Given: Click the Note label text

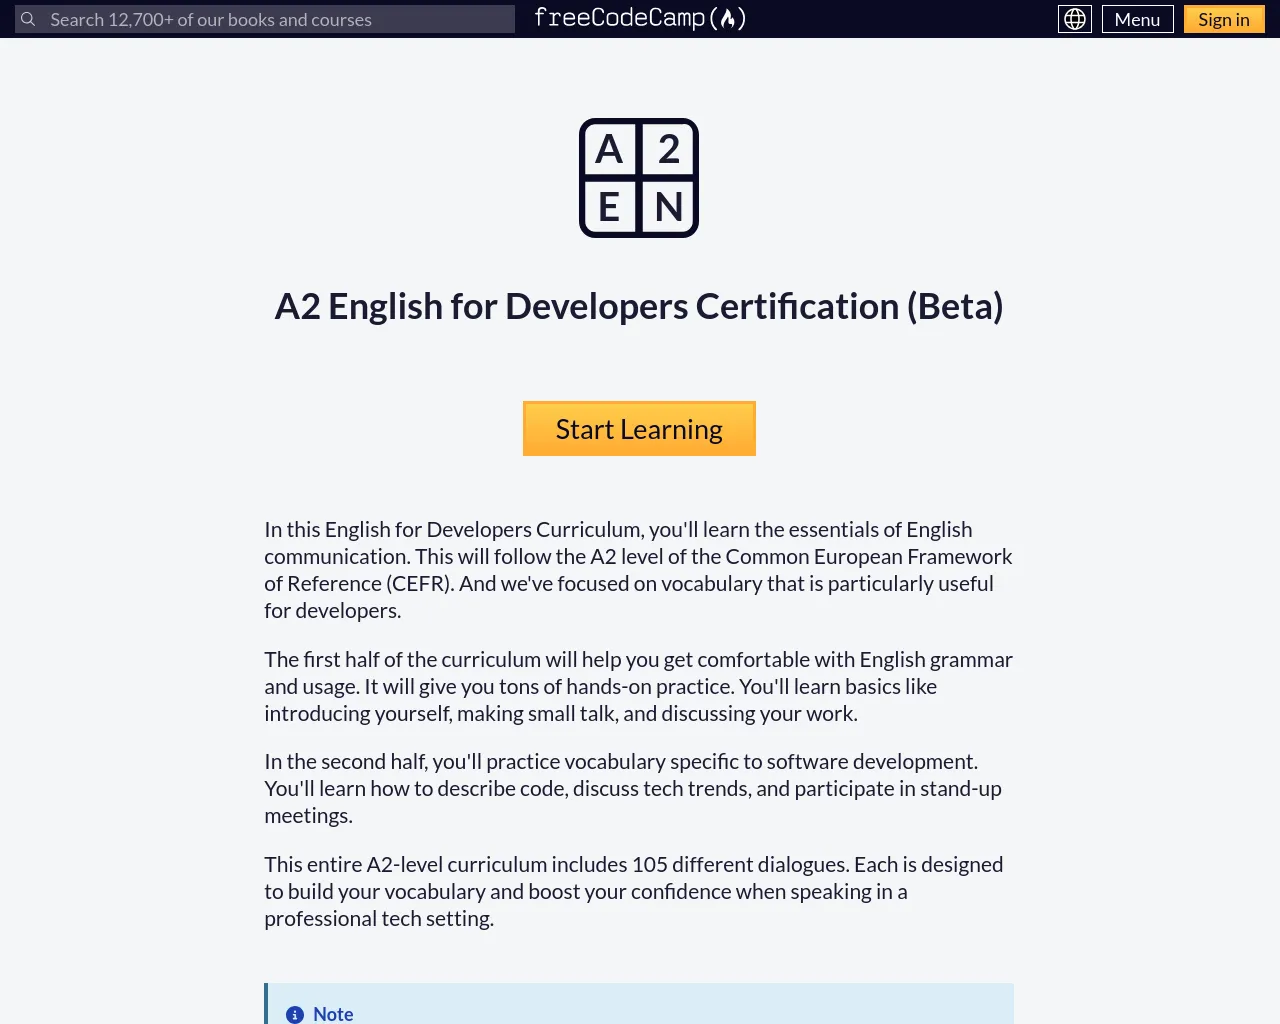Looking at the screenshot, I should [333, 1014].
